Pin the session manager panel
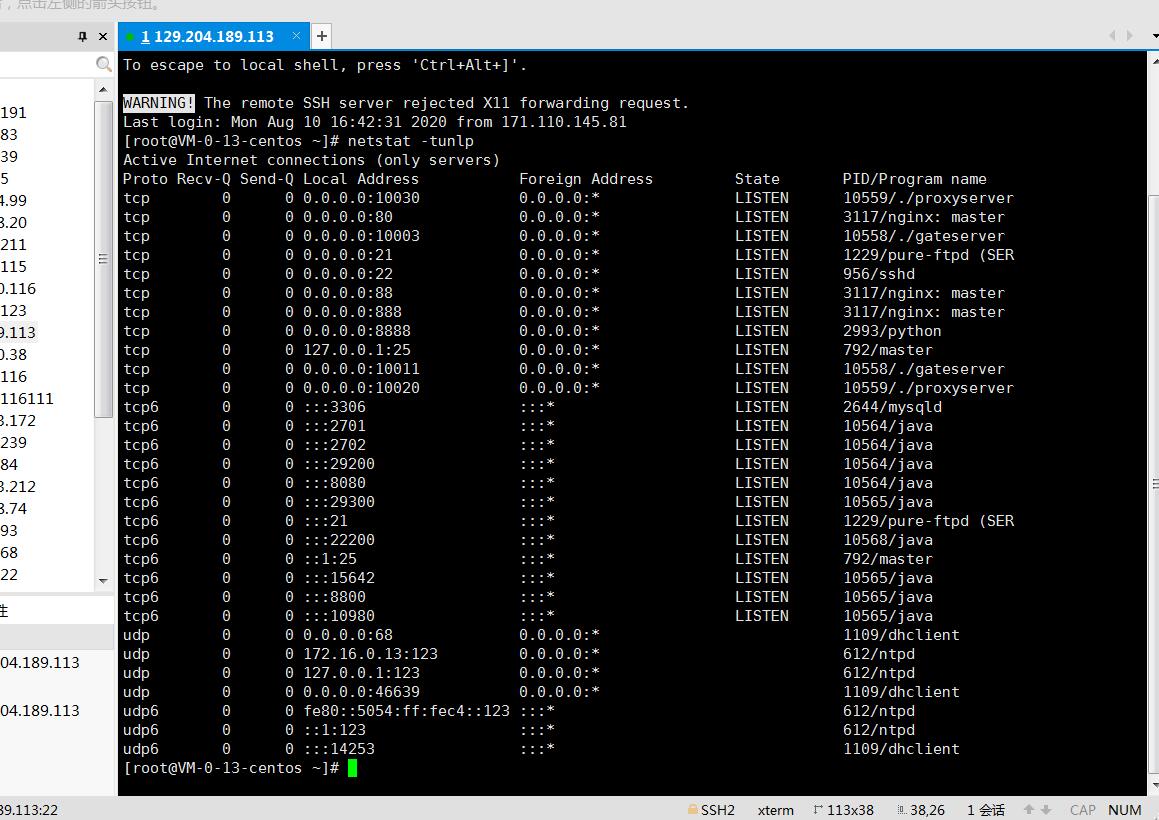1159x820 pixels. point(83,36)
